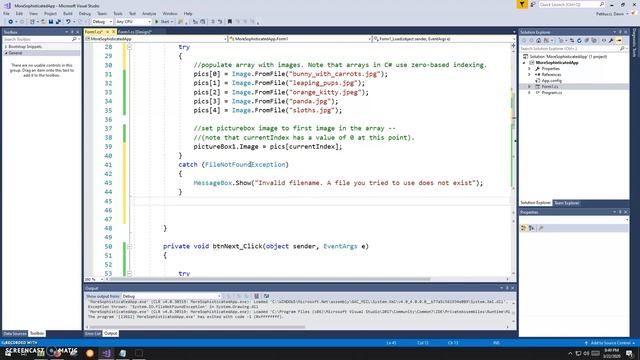Image resolution: width=640 pixels, height=360 pixels.
Task: Click the Solution Explorer Collapse All icon
Action: 587,40
